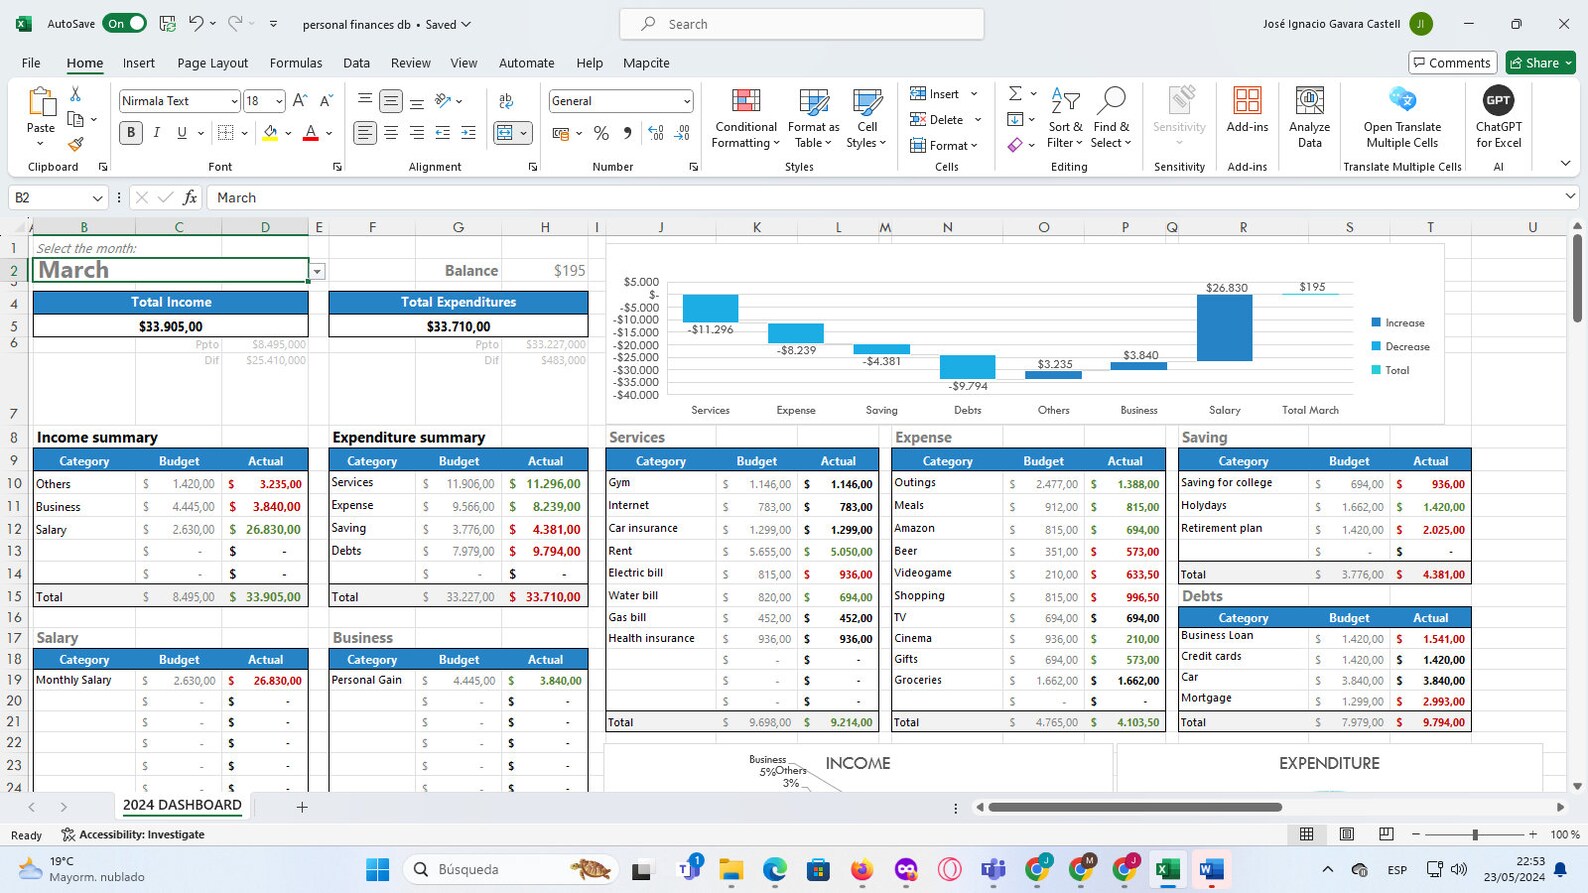
Task: Toggle Align Right for the cell
Action: coord(417,133)
